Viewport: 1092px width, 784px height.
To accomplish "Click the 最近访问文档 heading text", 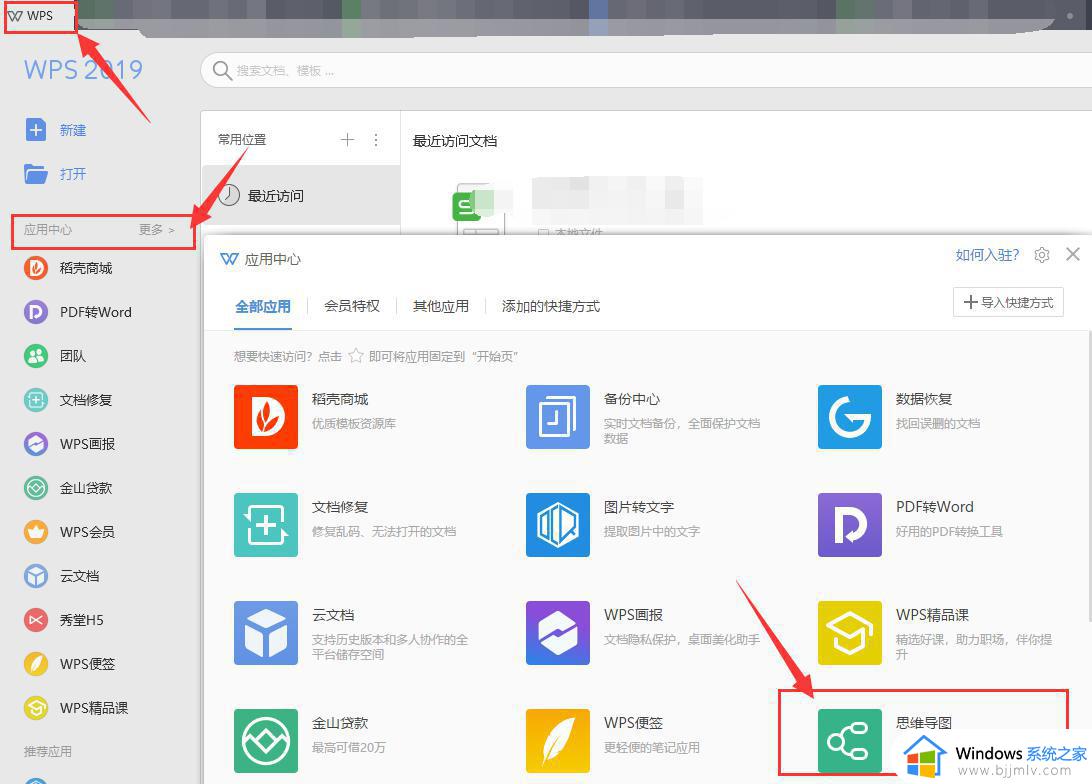I will tap(455, 141).
